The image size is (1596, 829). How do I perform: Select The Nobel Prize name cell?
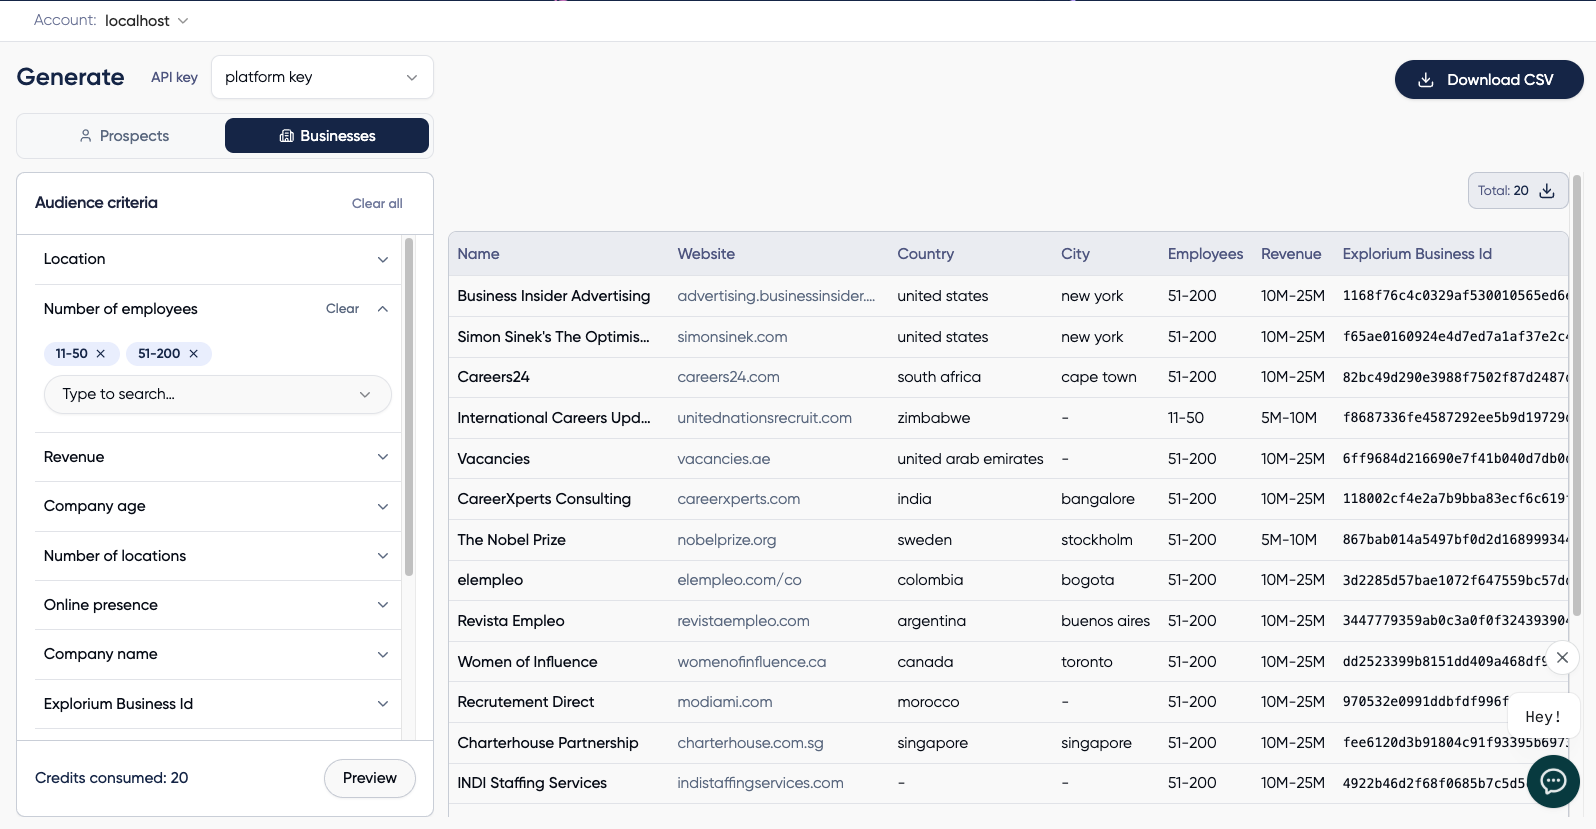pos(511,540)
